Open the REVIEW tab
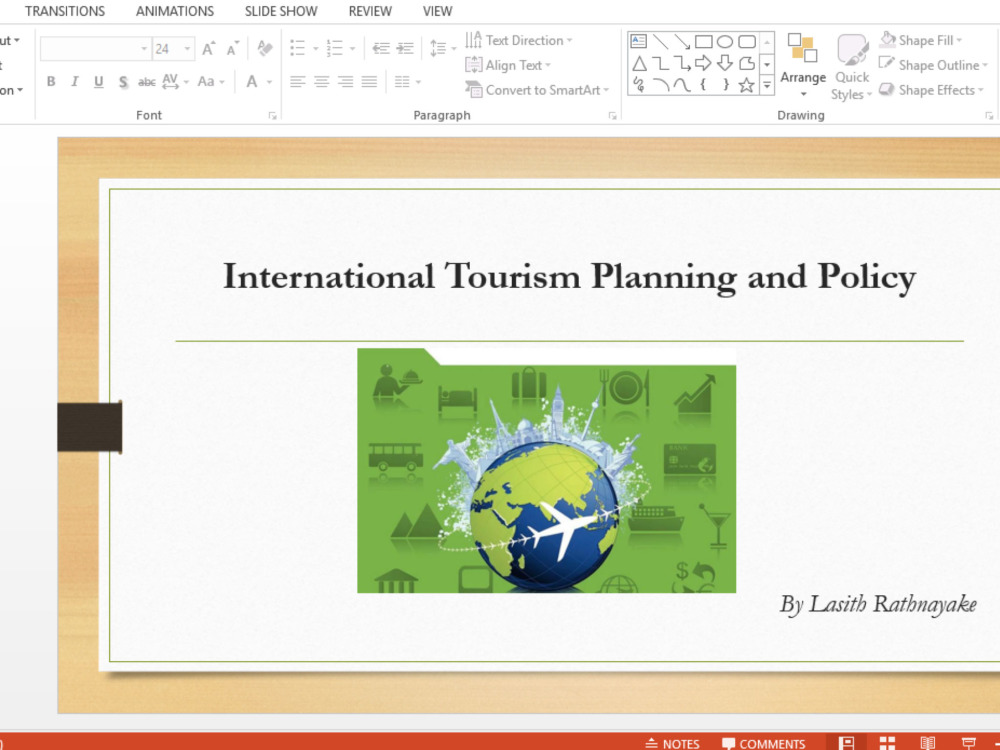 [370, 11]
